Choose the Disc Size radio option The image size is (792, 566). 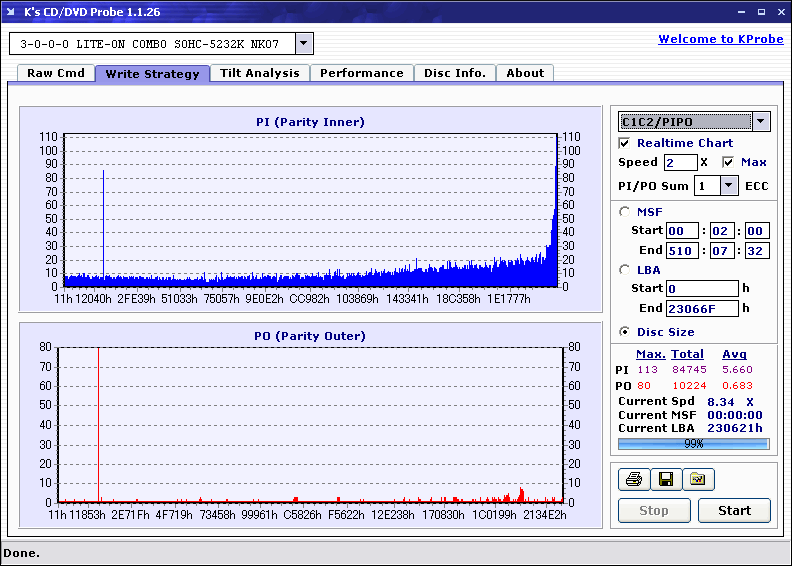(x=625, y=332)
